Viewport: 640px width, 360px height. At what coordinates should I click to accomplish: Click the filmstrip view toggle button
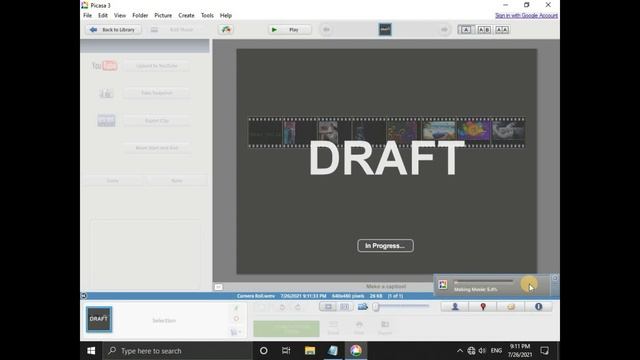[x=328, y=307]
